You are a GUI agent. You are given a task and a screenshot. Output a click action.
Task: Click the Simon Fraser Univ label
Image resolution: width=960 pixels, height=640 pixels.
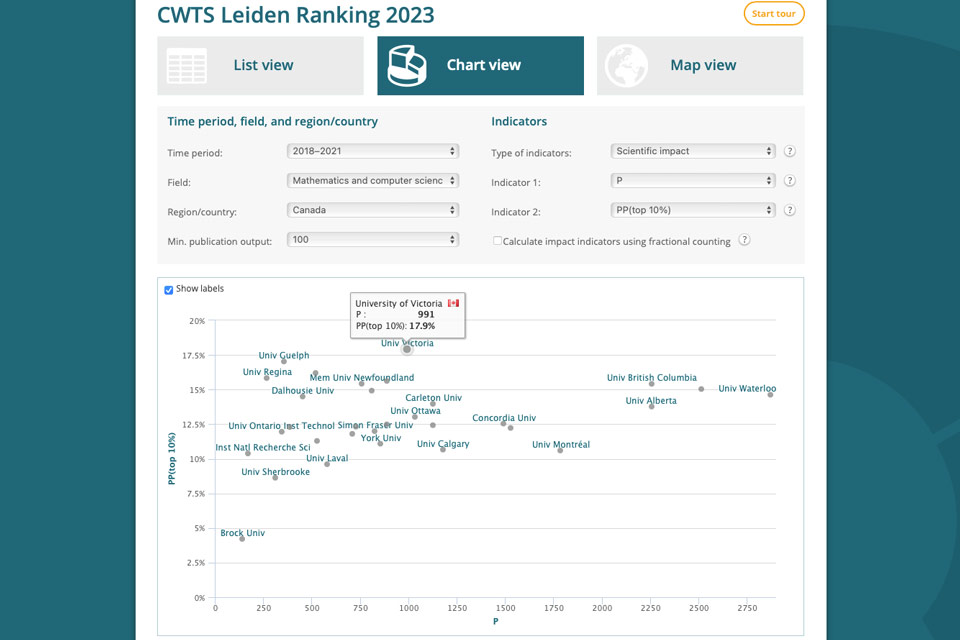tap(375, 425)
